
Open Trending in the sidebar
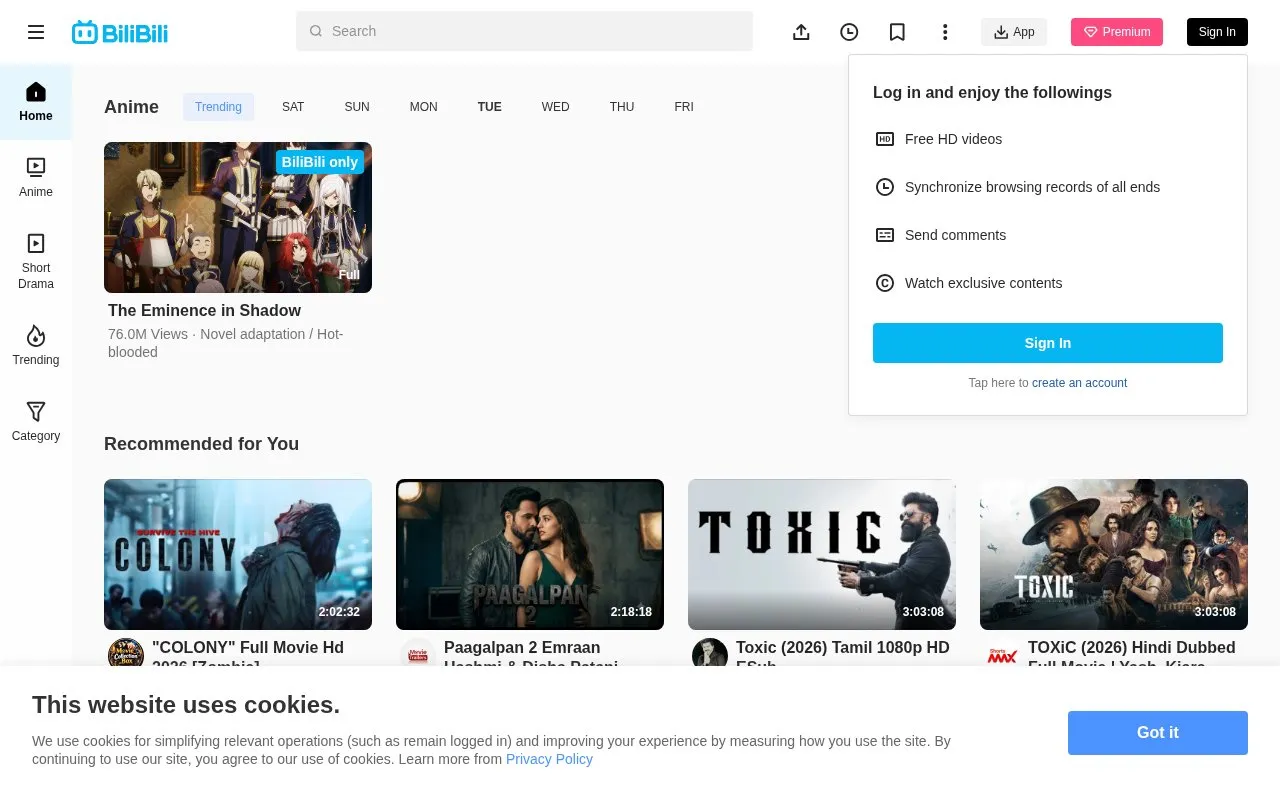(36, 346)
